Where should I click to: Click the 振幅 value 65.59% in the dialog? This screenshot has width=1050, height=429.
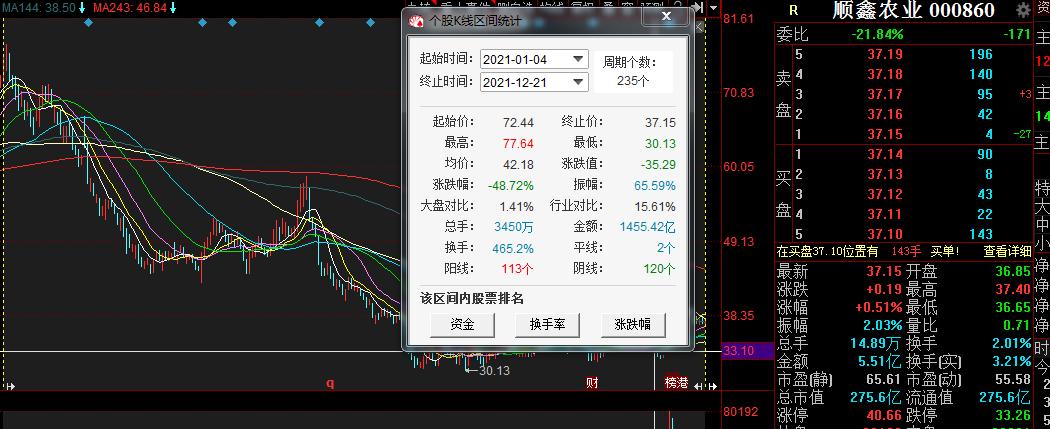click(x=655, y=185)
